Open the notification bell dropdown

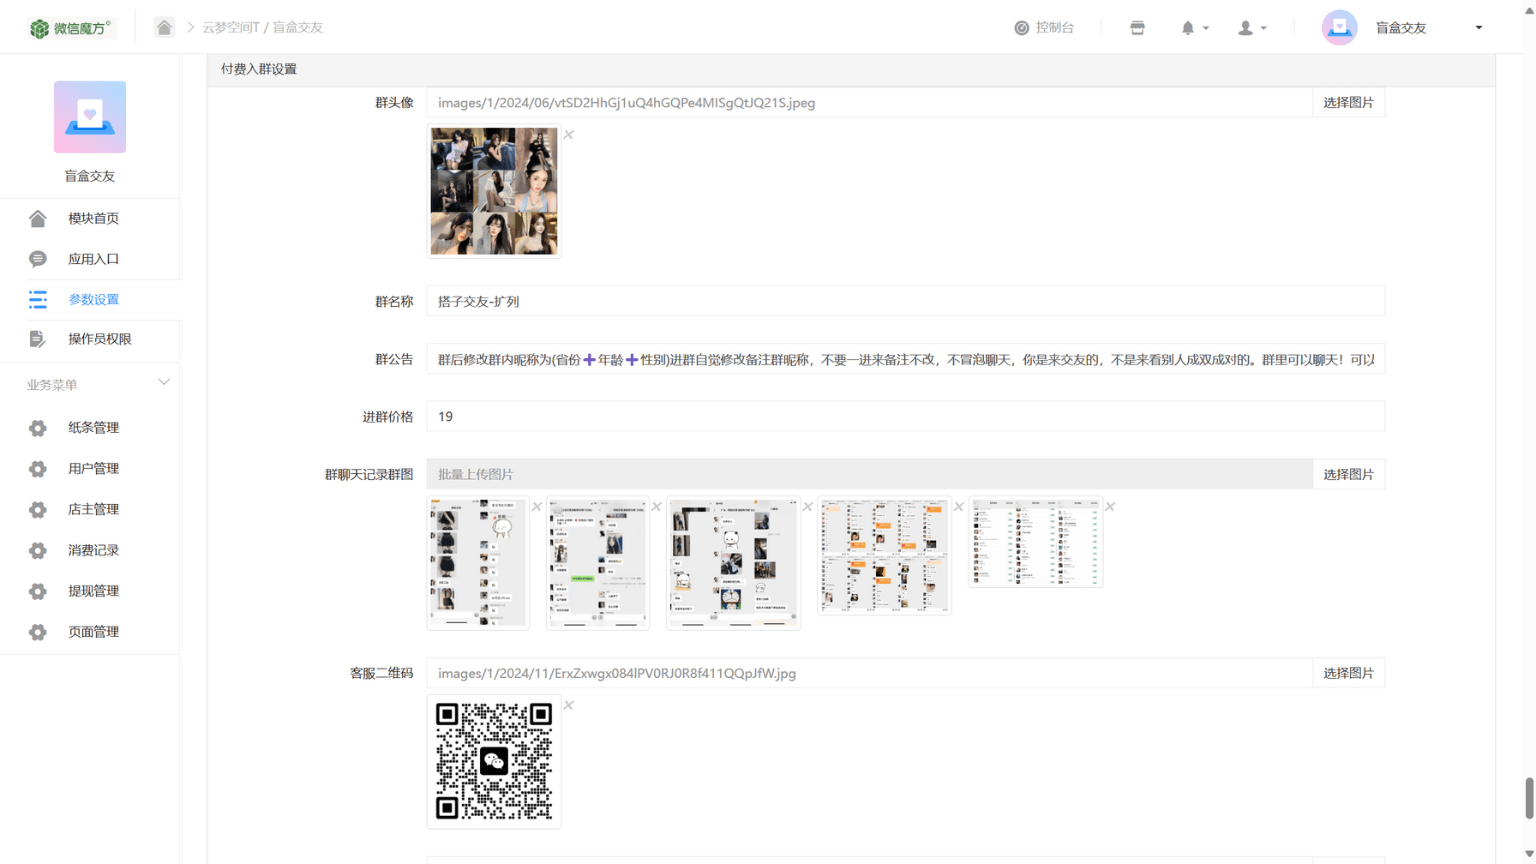[x=1194, y=28]
